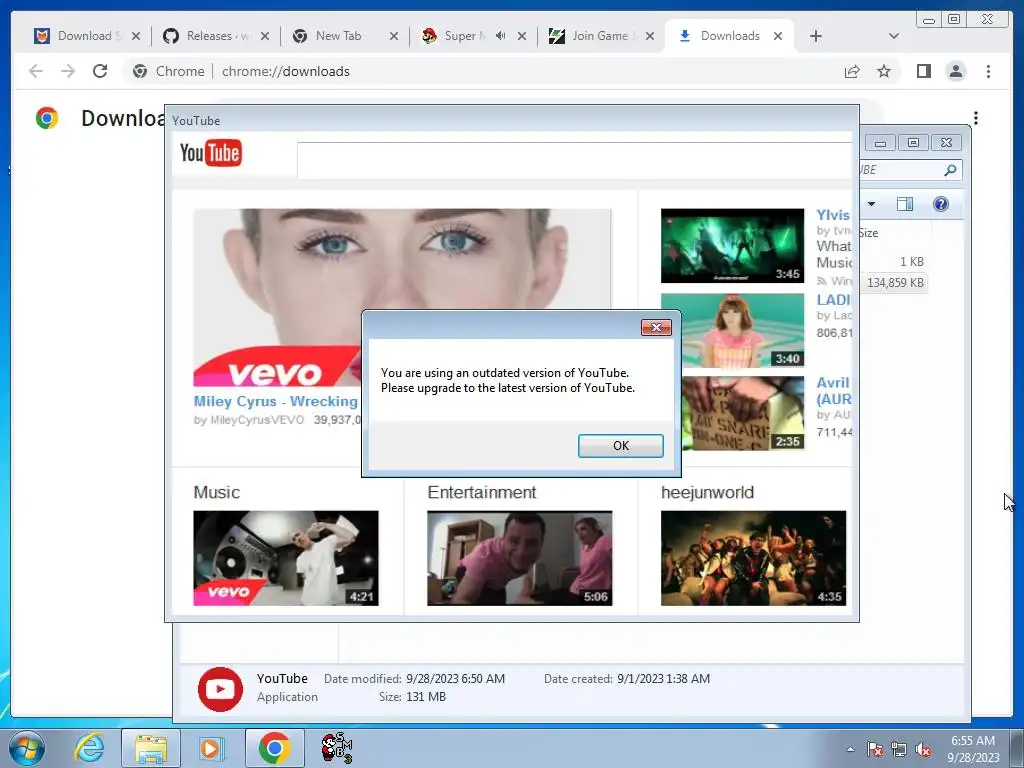Focus the YouTube search input field
Image resolution: width=1024 pixels, height=768 pixels.
coord(575,159)
